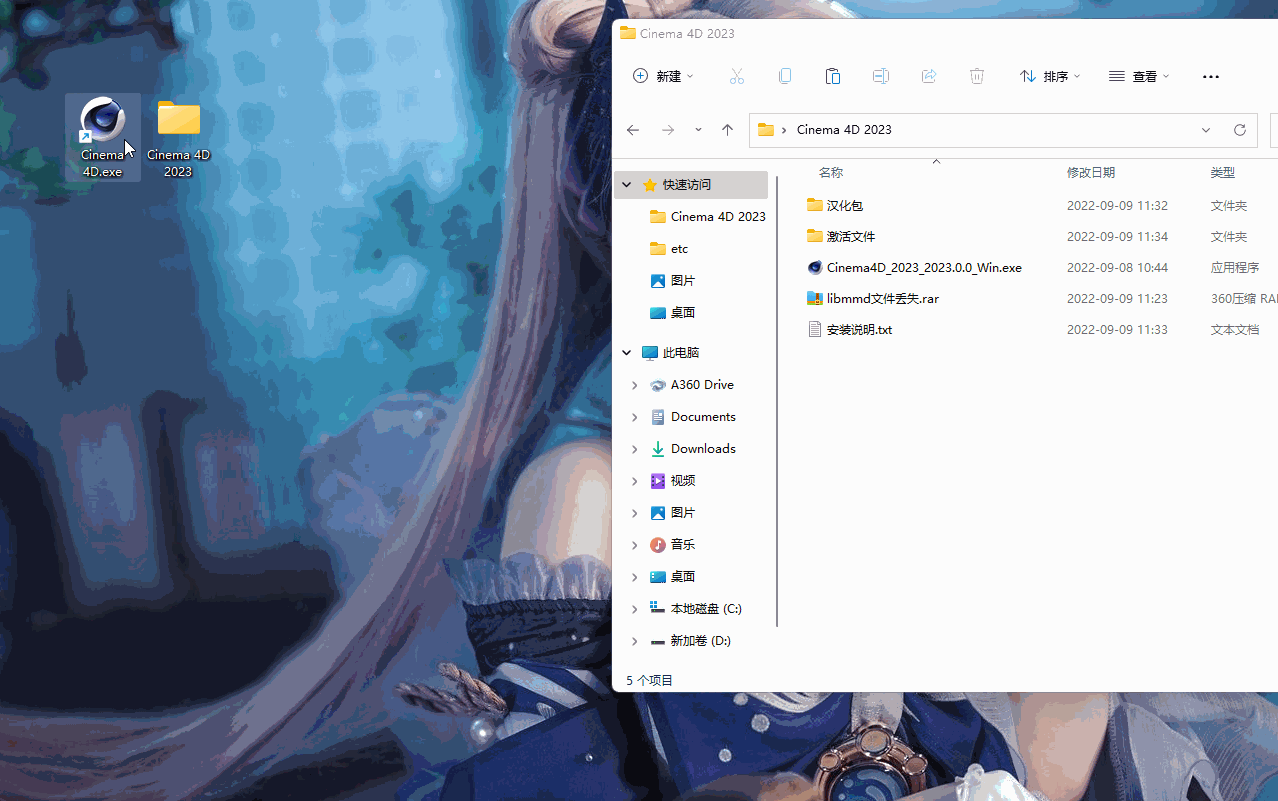Screen dimensions: 1278x801
Task: Go back with the left arrow button
Action: click(x=633, y=130)
